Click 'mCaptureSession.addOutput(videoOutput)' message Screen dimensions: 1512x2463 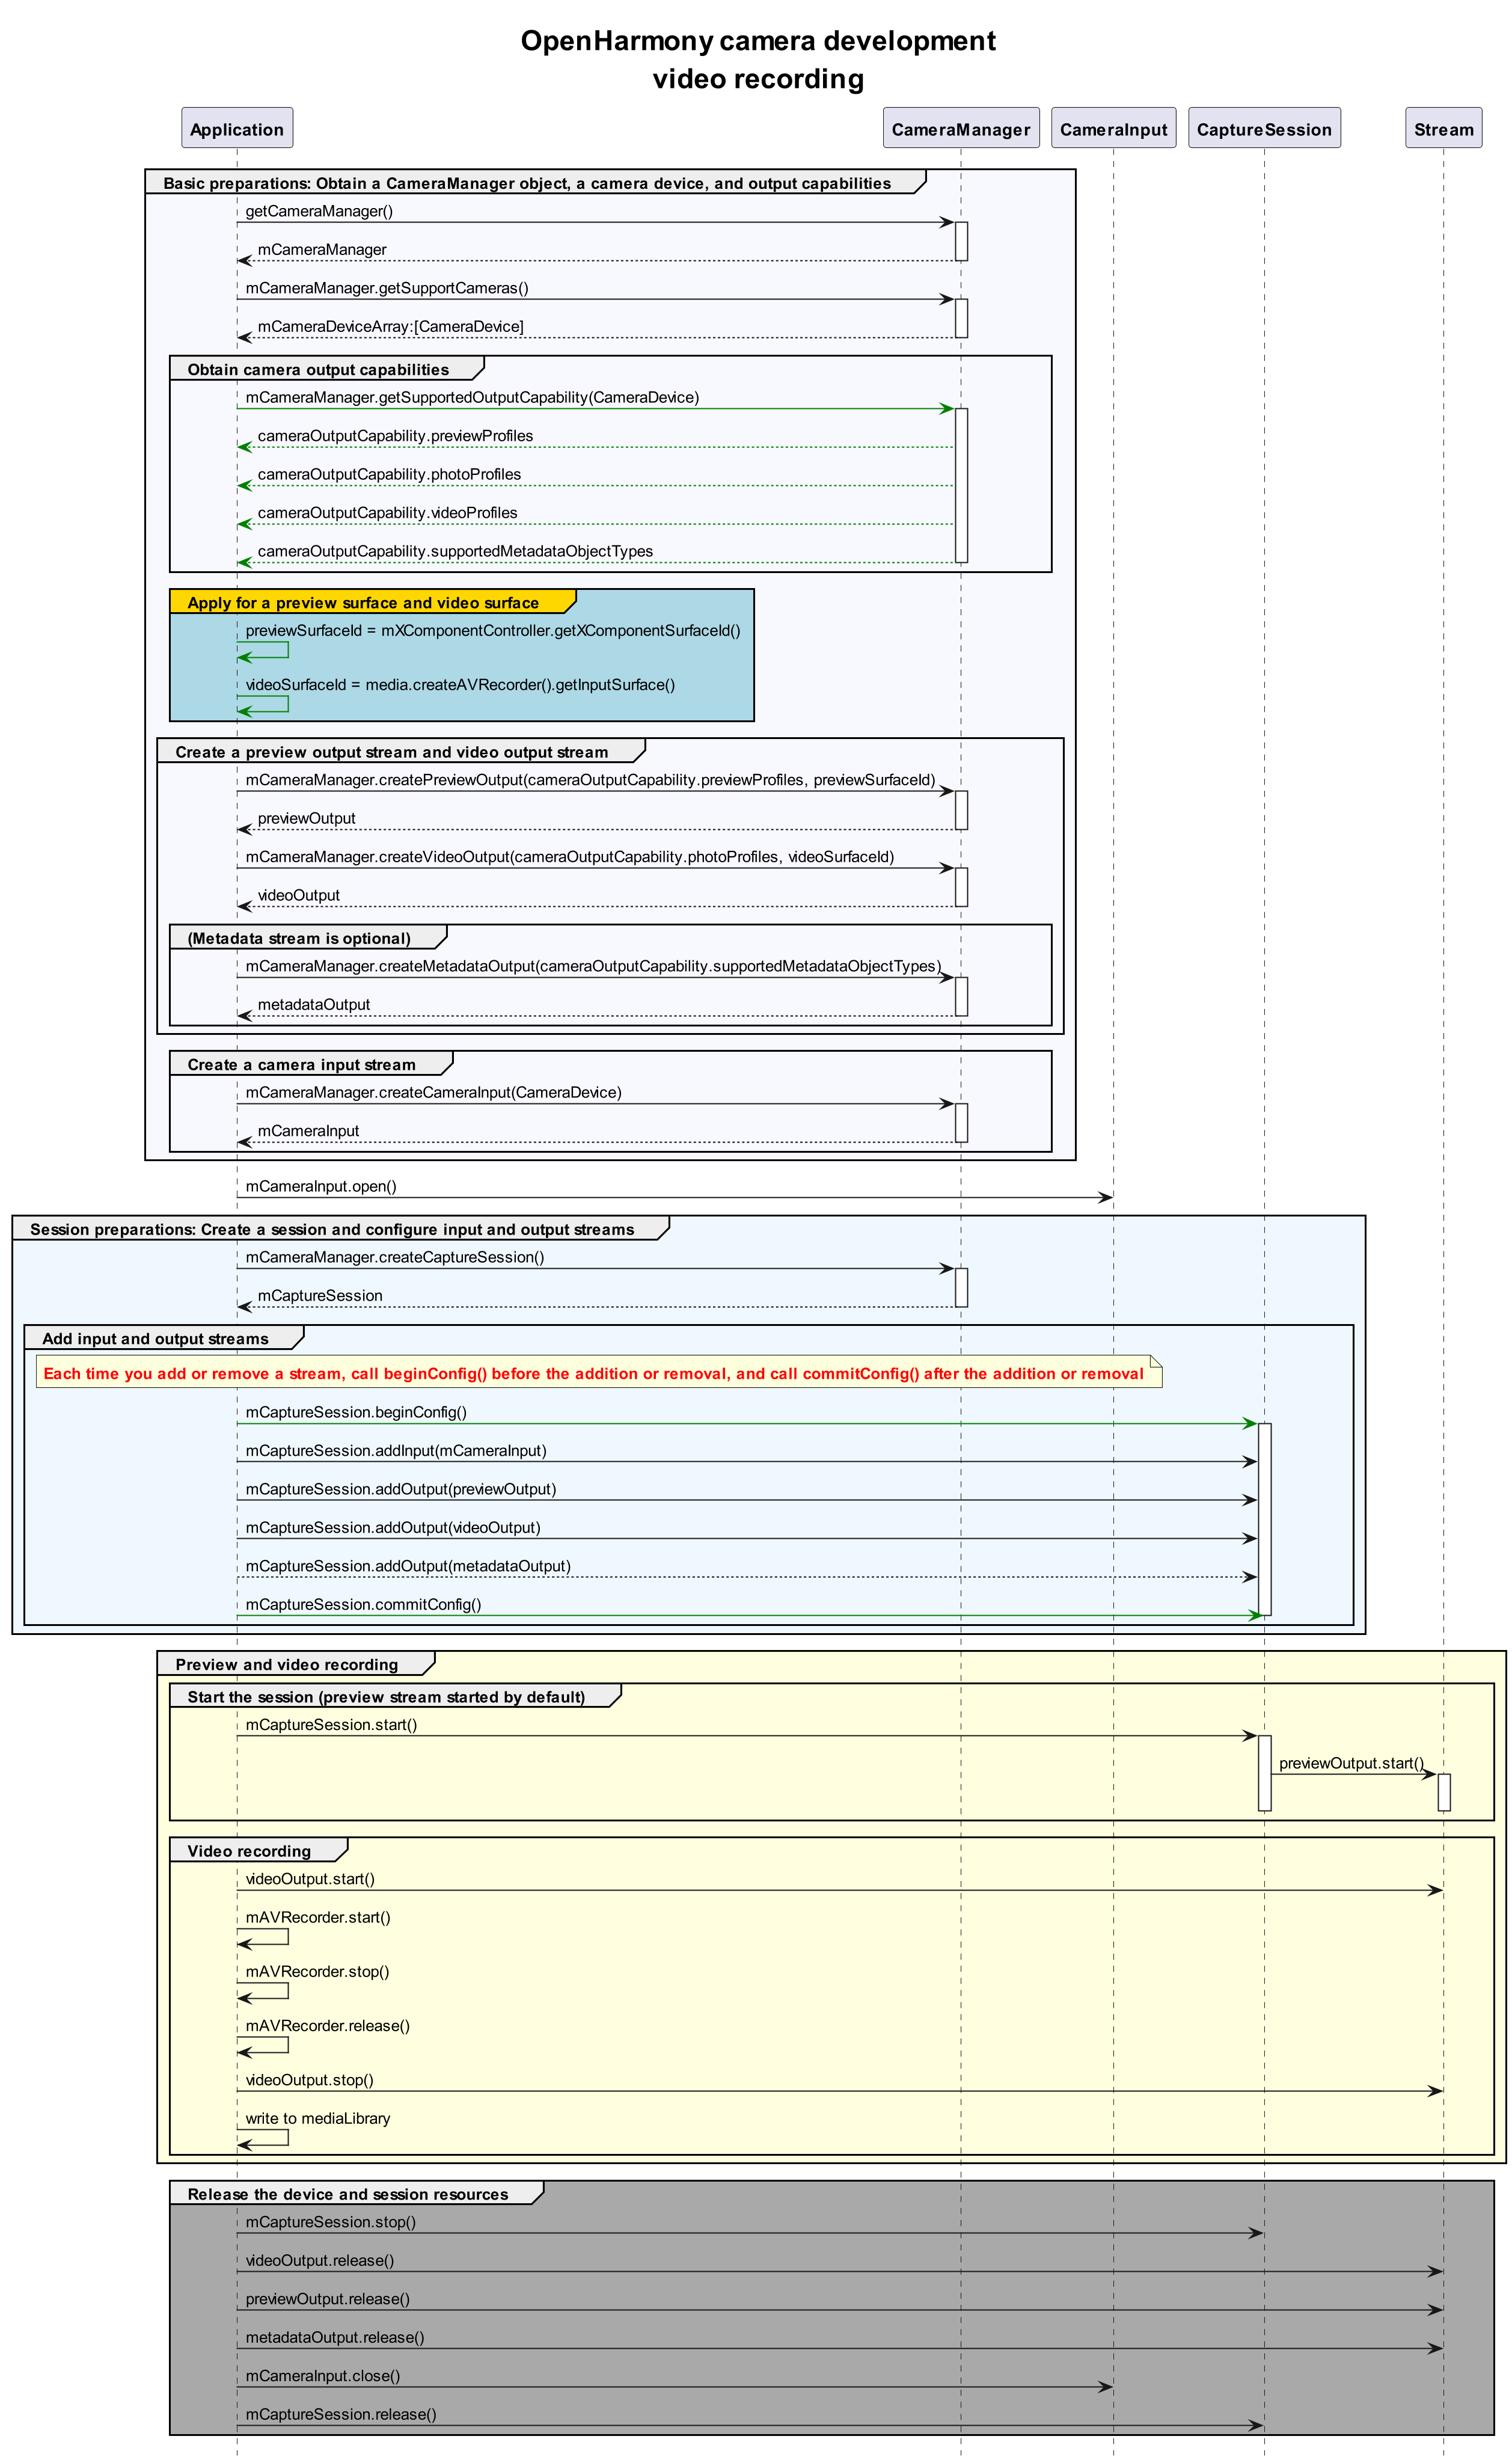[393, 1528]
